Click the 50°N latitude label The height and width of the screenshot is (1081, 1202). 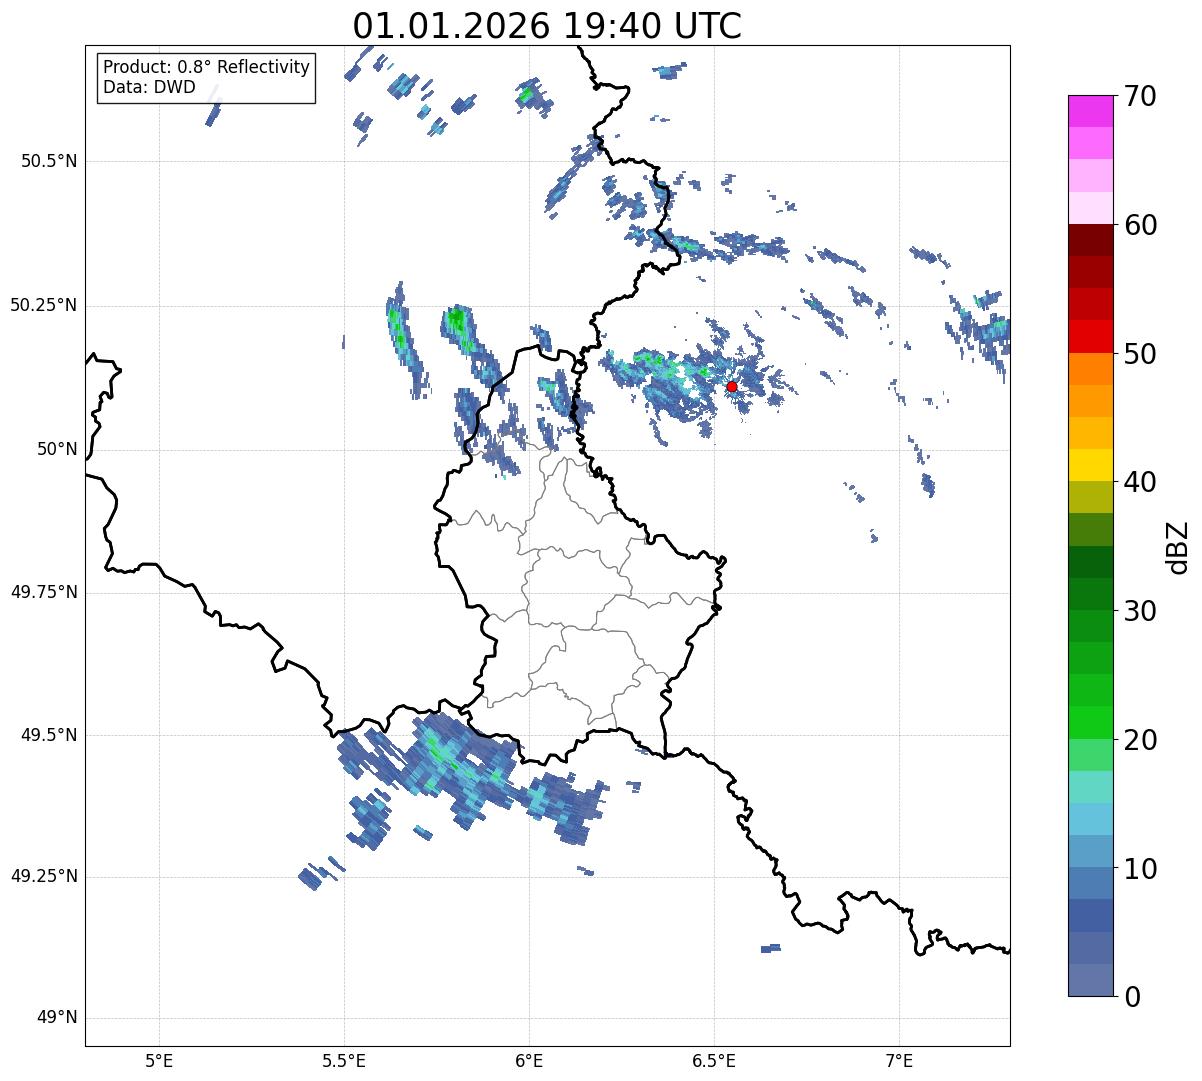pyautogui.click(x=57, y=449)
